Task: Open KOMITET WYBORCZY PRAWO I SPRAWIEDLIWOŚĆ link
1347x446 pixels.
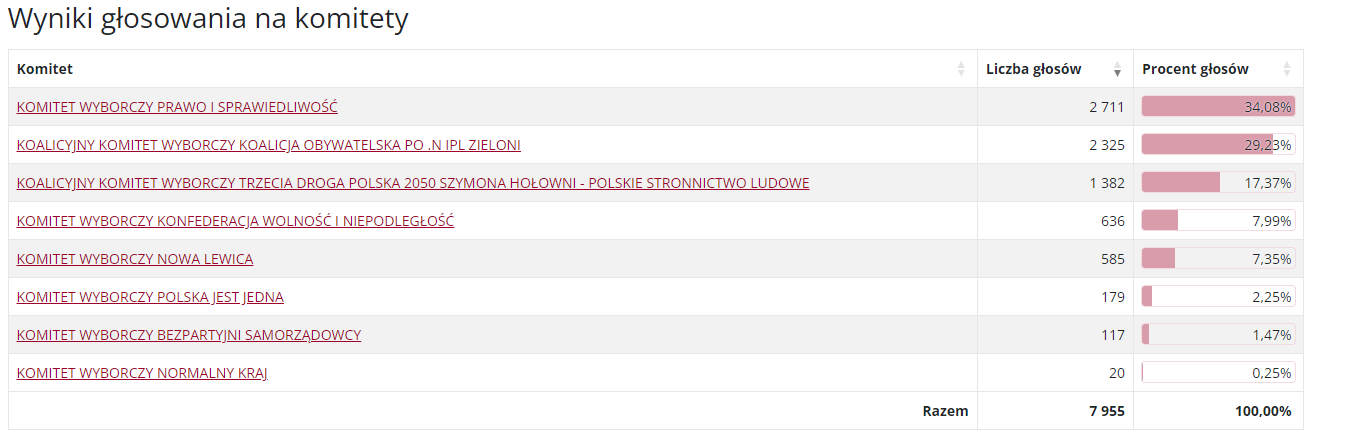Action: (x=177, y=107)
